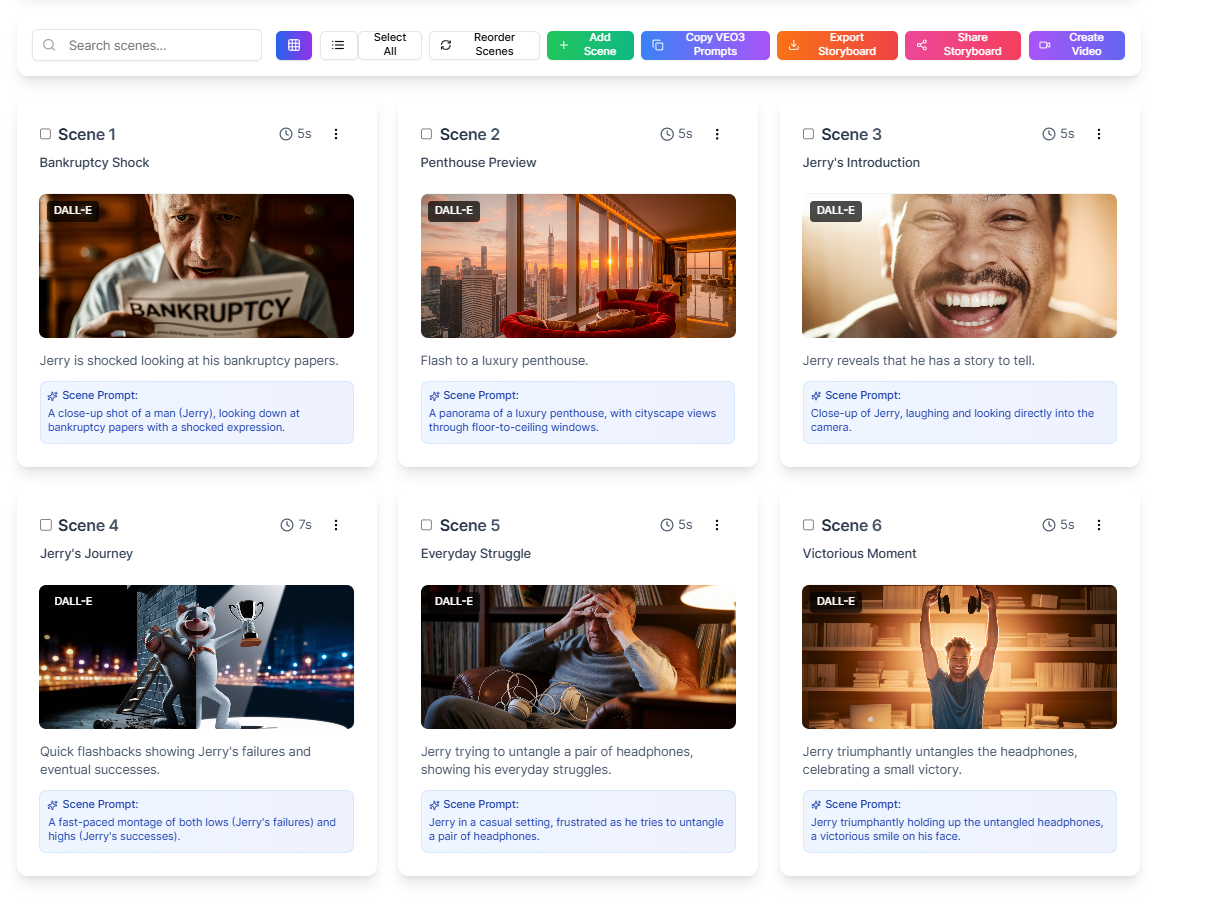Image resolution: width=1209 pixels, height=899 pixels.
Task: Click the refresh icon on Reorder Scenes
Action: point(444,45)
